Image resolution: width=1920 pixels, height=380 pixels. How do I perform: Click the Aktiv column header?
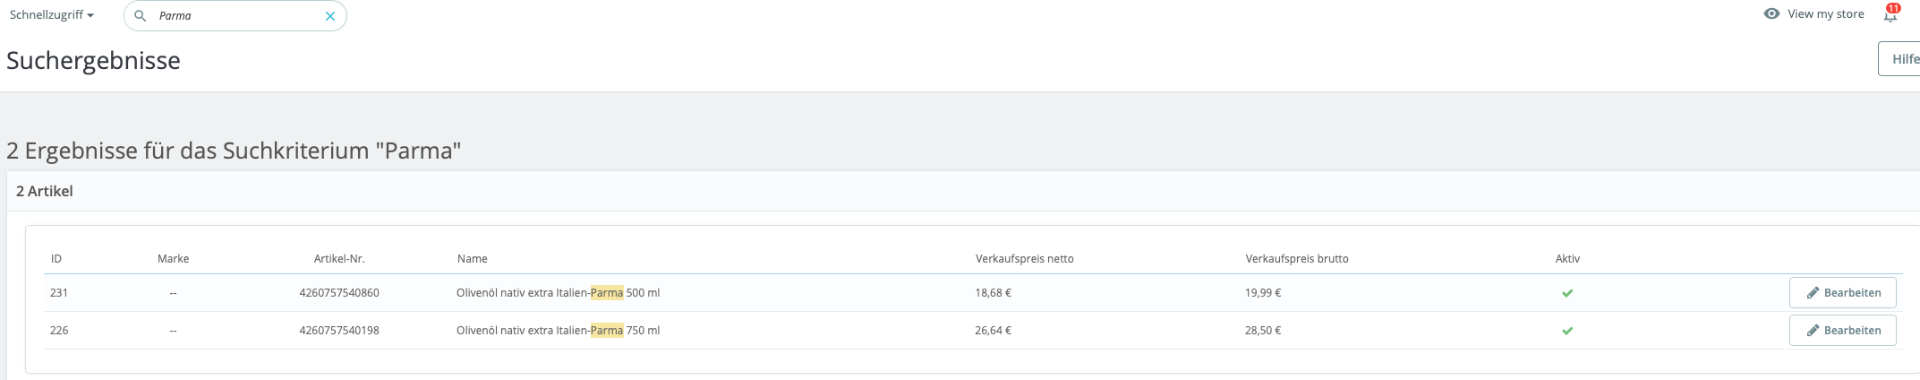coord(1567,258)
